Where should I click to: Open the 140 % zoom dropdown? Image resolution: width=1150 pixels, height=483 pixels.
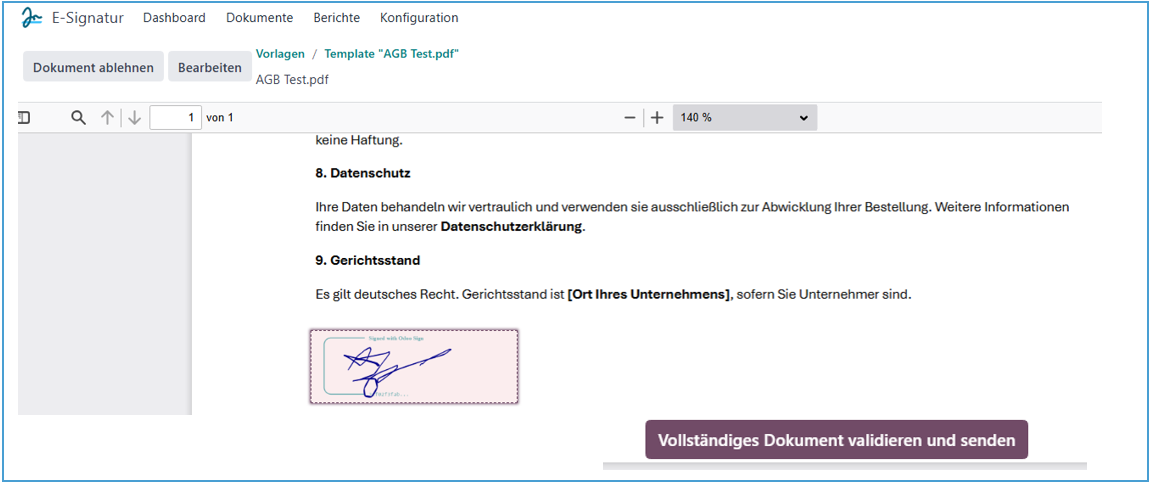click(x=744, y=118)
